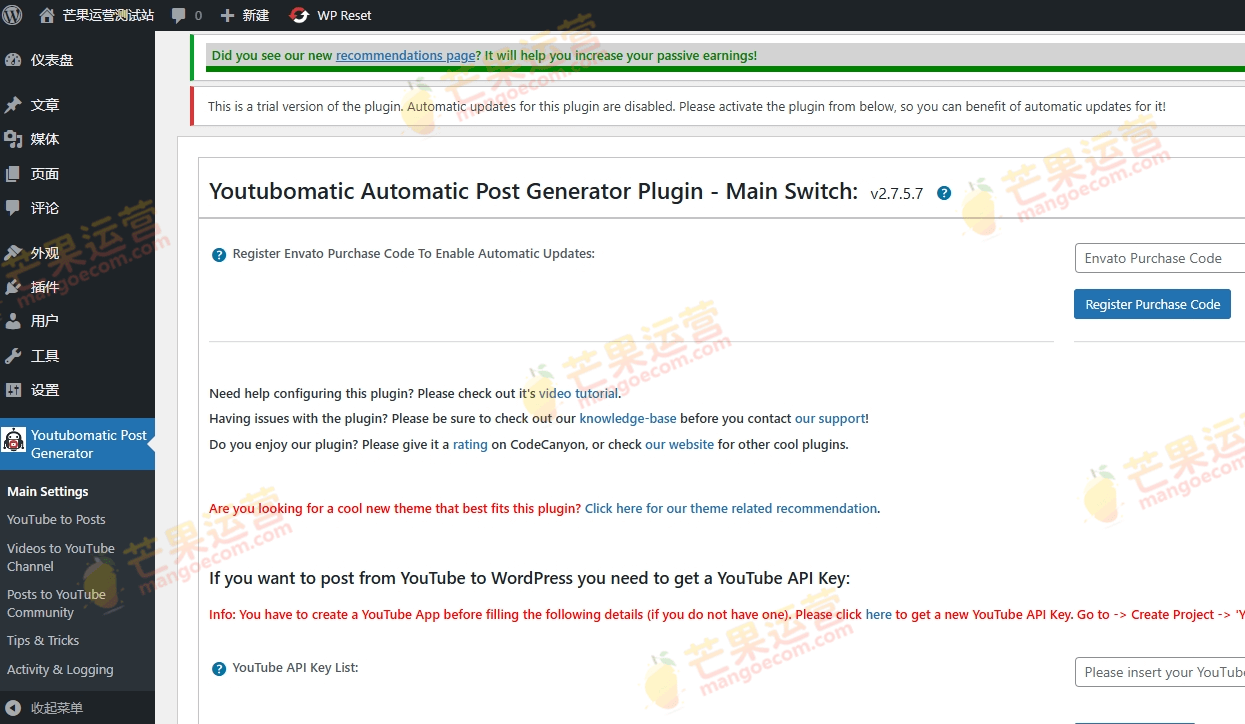The width and height of the screenshot is (1245, 724).
Task: Open the WordPress logo menu
Action: click(x=13, y=15)
